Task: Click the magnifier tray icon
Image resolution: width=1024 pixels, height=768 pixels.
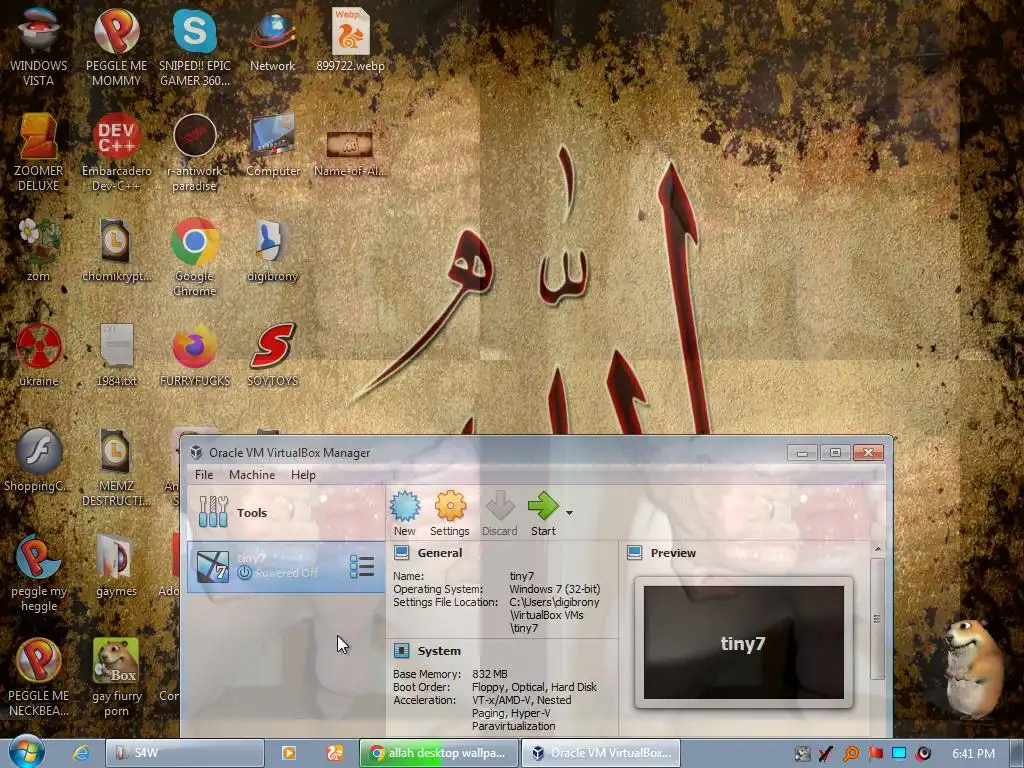Action: (851, 754)
